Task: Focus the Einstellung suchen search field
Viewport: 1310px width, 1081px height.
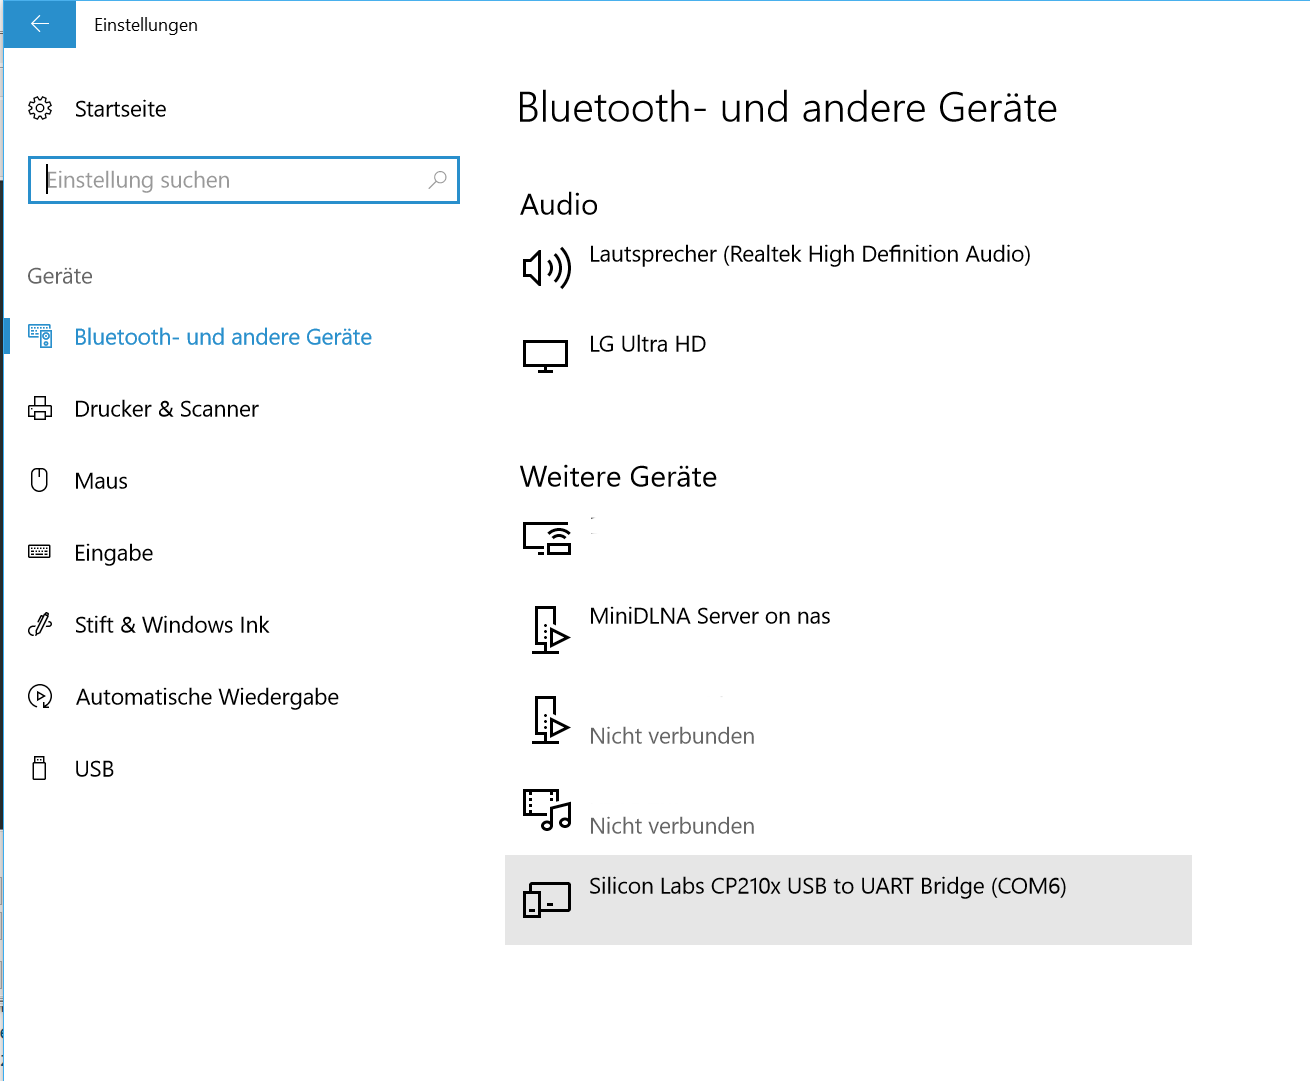Action: coord(244,180)
